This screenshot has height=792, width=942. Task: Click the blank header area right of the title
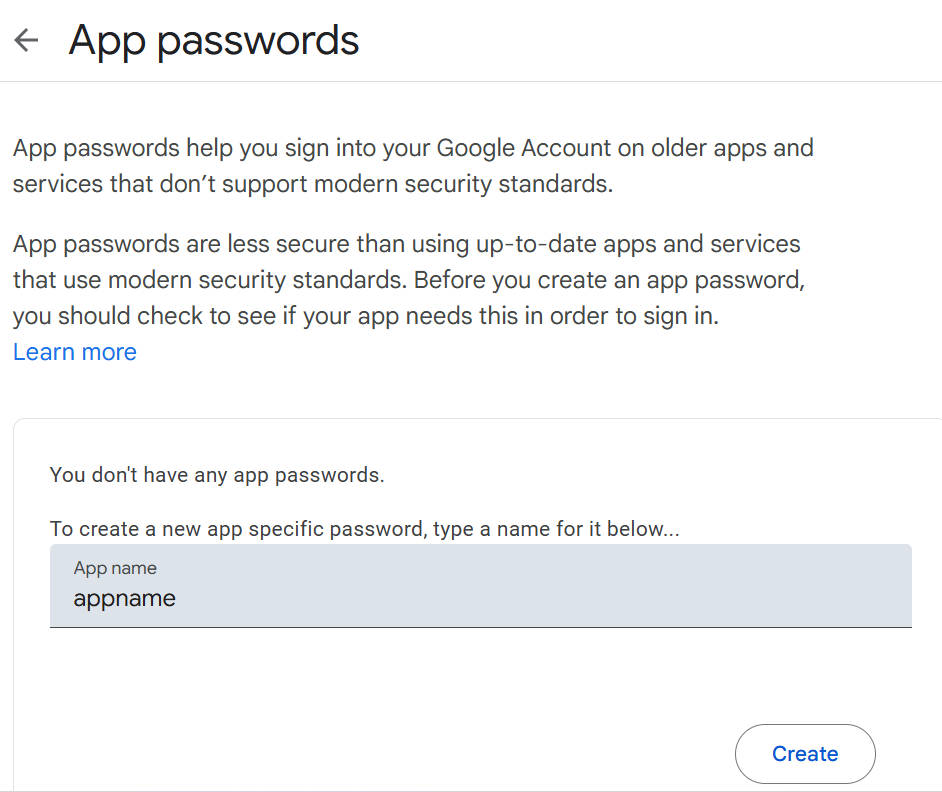(650, 40)
